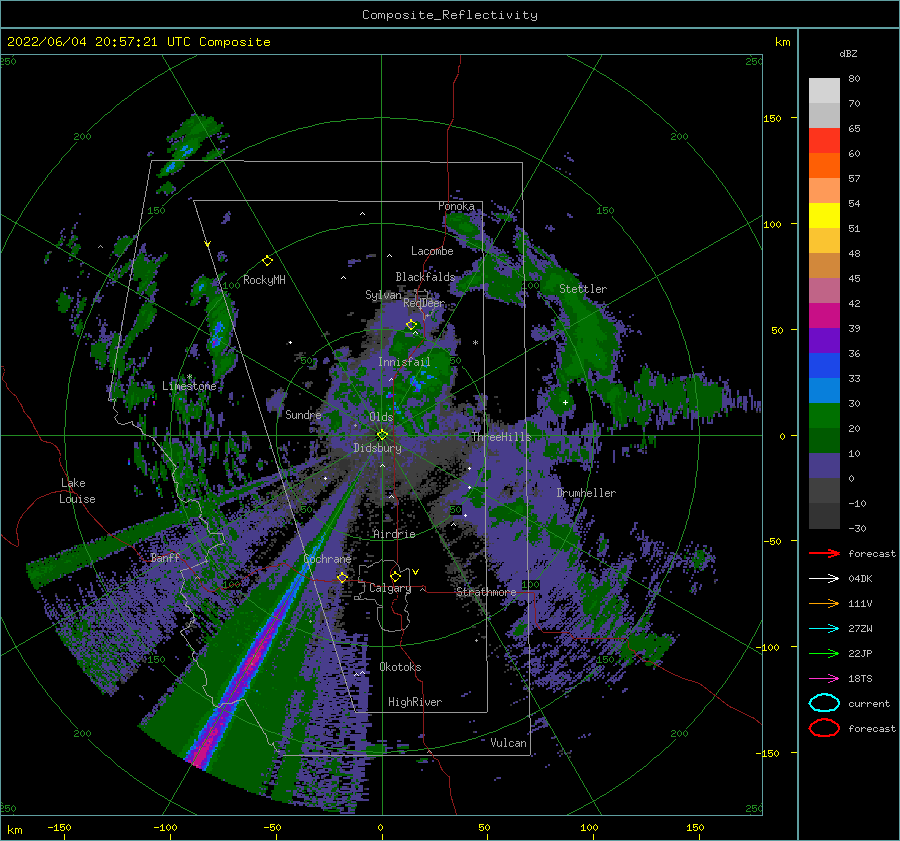Click the purple 36-39 dBZ swatch

point(824,340)
